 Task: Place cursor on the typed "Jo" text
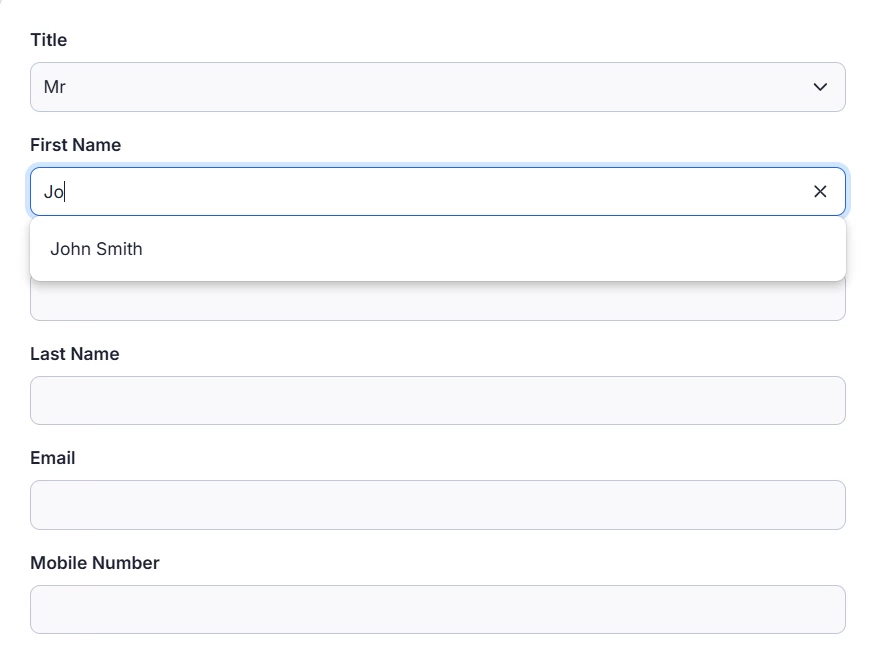click(53, 191)
